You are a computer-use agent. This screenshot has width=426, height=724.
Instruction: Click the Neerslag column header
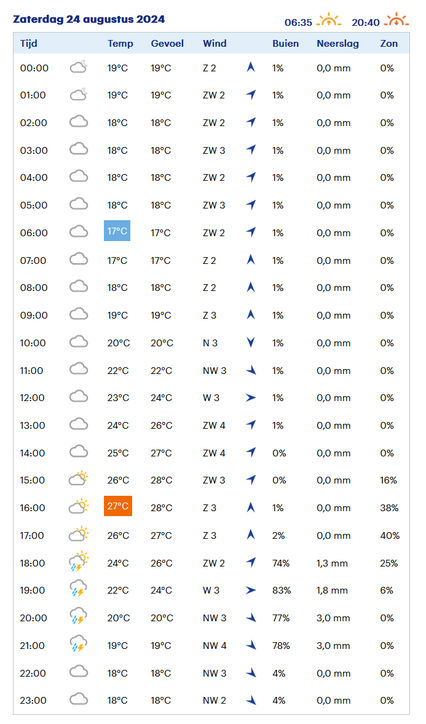coord(337,43)
